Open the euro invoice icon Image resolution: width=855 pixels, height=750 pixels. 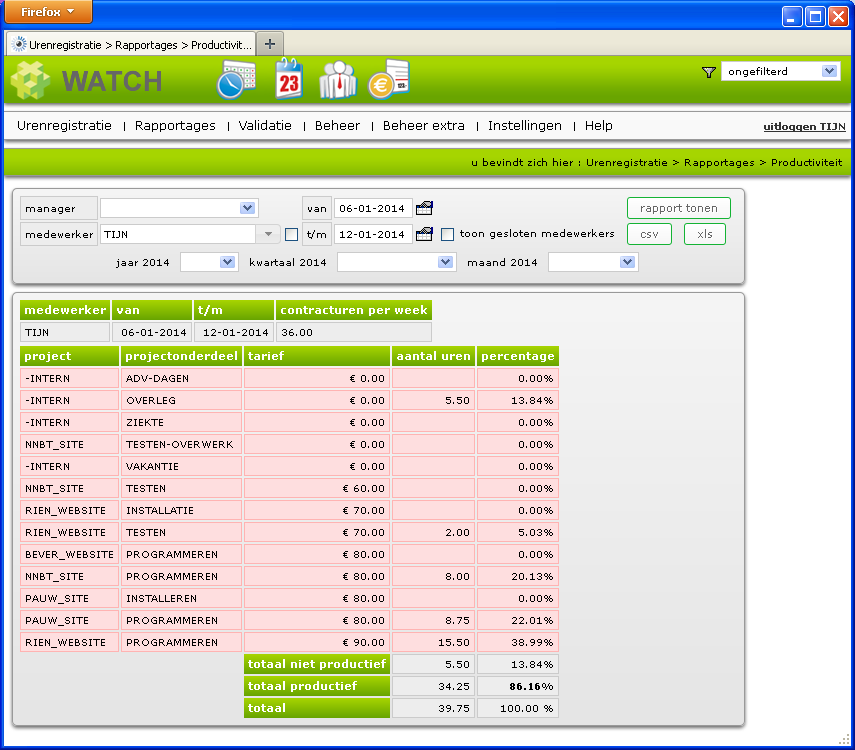pyautogui.click(x=389, y=79)
